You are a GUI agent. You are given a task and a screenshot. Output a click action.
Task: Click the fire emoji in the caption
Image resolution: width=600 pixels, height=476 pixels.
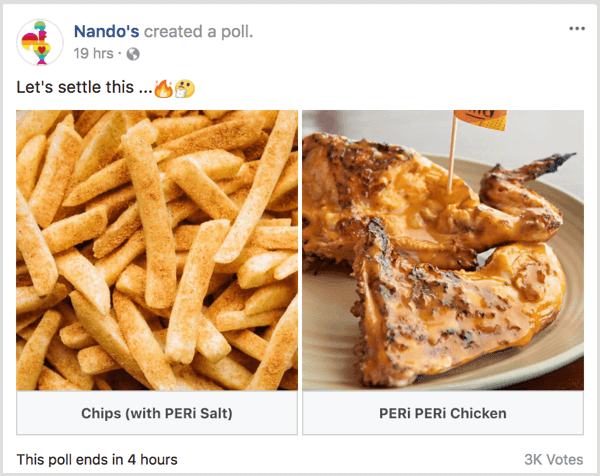(x=163, y=88)
